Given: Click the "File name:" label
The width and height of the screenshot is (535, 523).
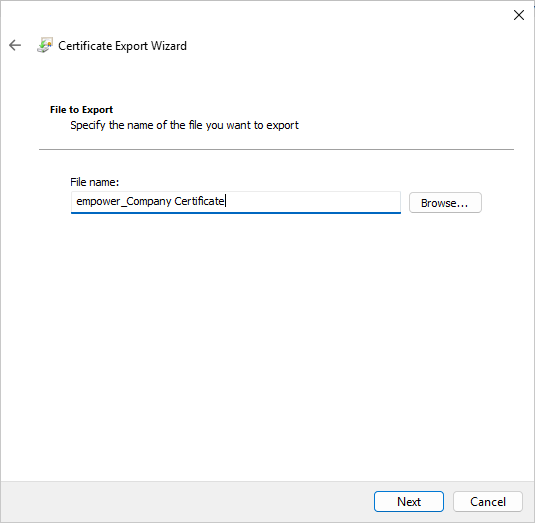Looking at the screenshot, I should pyautogui.click(x=95, y=182).
